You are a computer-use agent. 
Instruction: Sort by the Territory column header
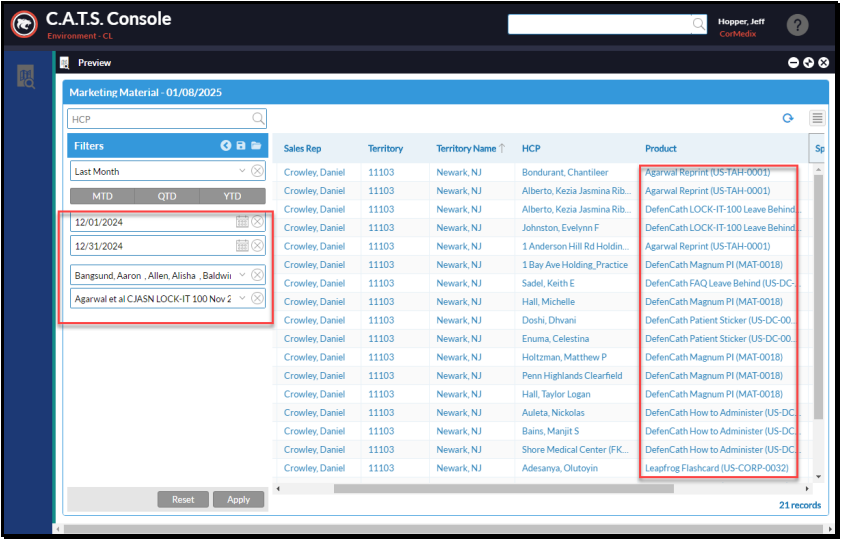click(x=385, y=149)
